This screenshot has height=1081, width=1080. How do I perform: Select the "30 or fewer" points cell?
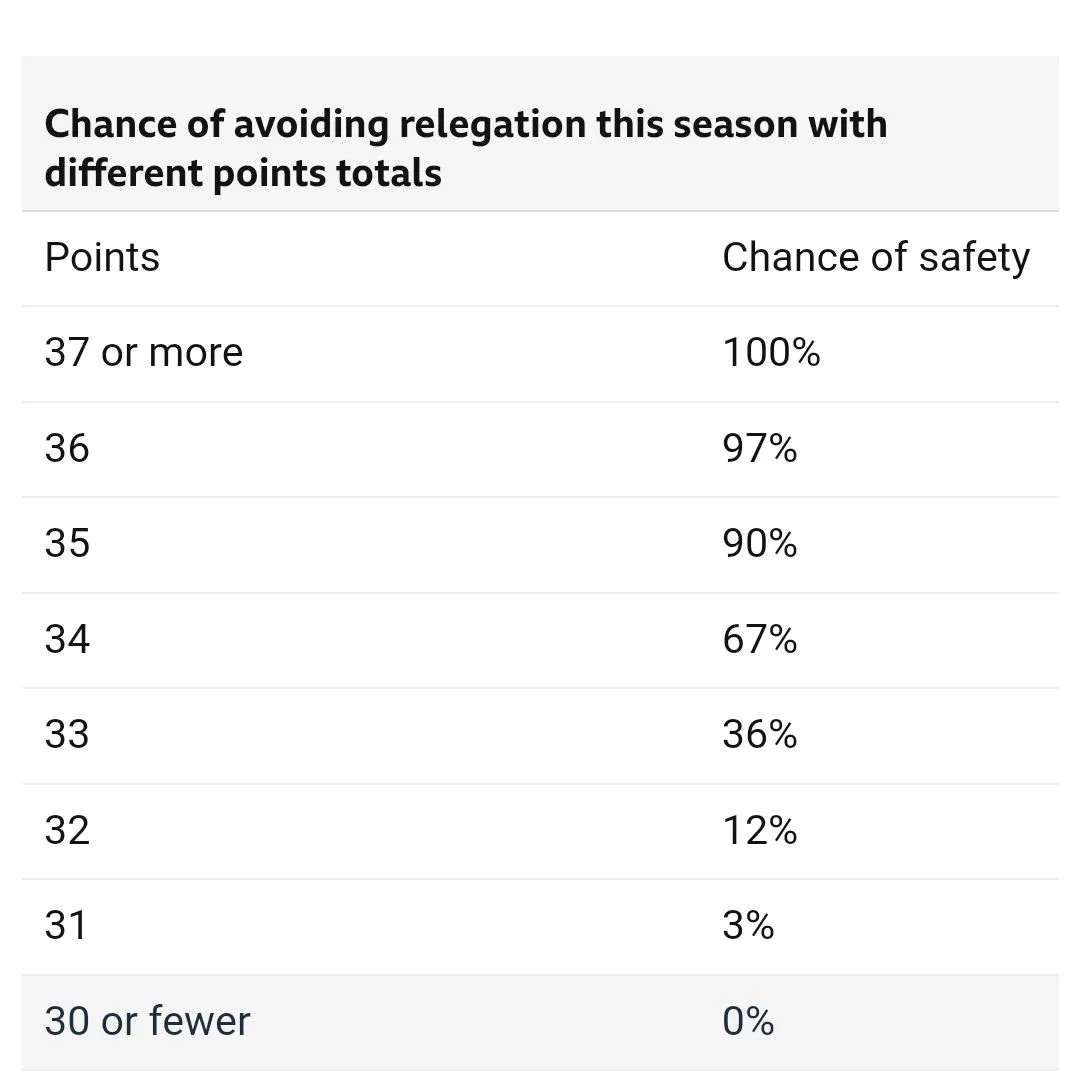click(x=147, y=1021)
